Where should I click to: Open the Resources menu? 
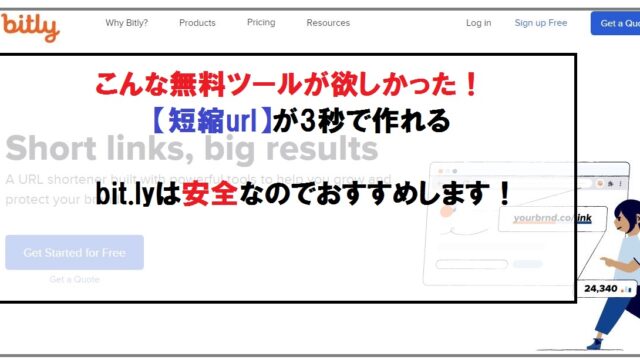point(328,23)
